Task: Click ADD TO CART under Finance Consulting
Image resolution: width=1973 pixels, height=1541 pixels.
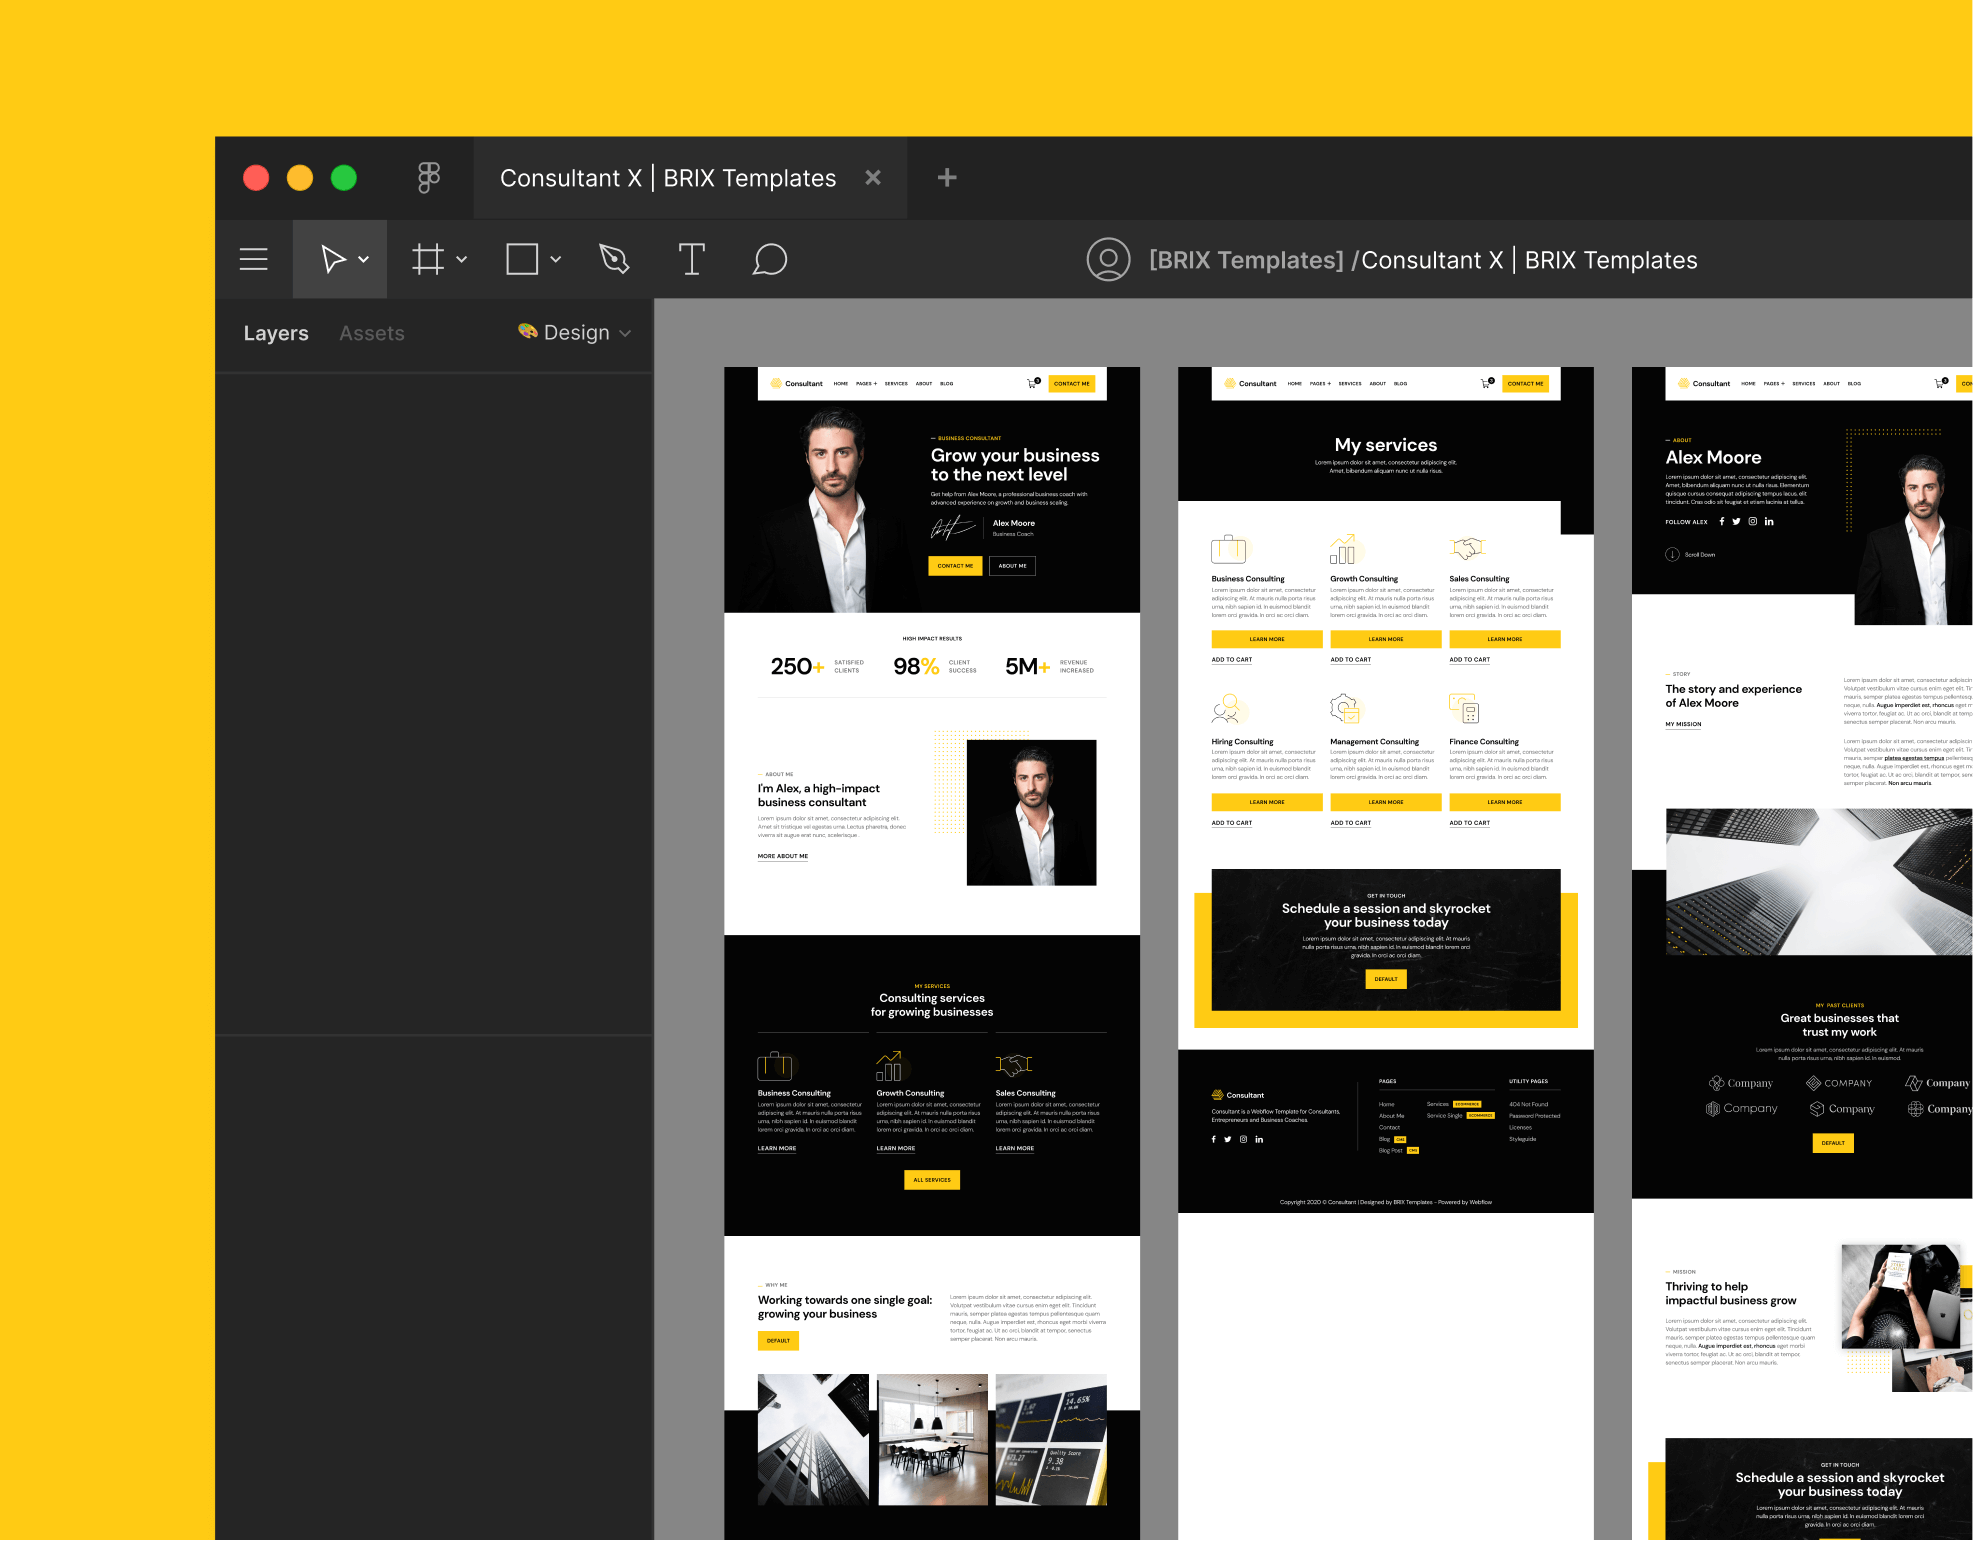Action: click(1469, 823)
